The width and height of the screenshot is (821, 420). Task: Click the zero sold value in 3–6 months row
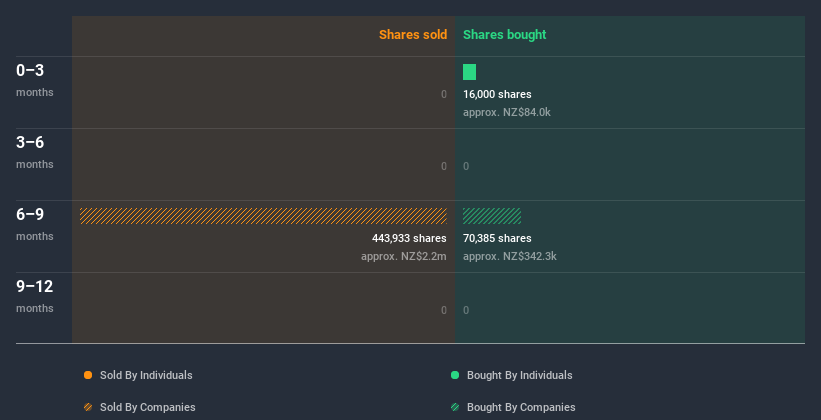coord(444,166)
